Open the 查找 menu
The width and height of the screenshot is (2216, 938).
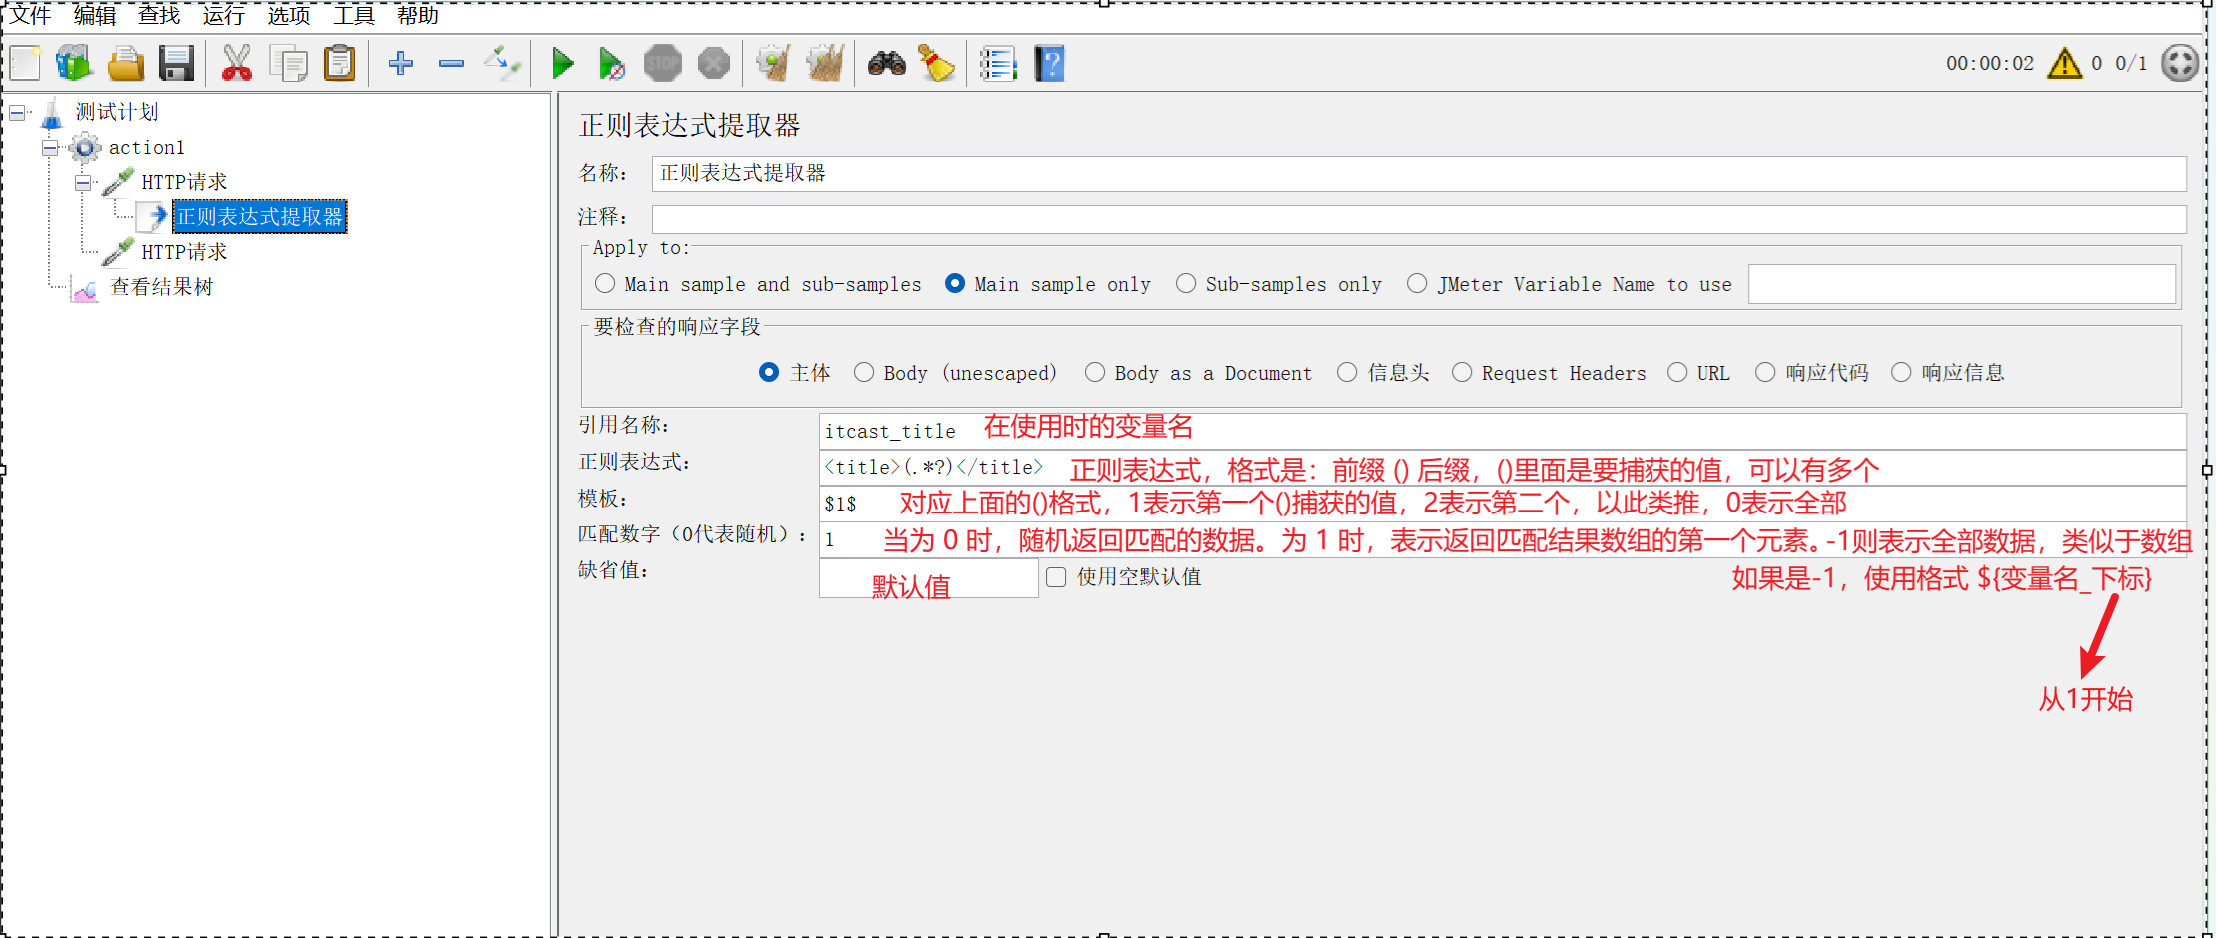tap(159, 15)
